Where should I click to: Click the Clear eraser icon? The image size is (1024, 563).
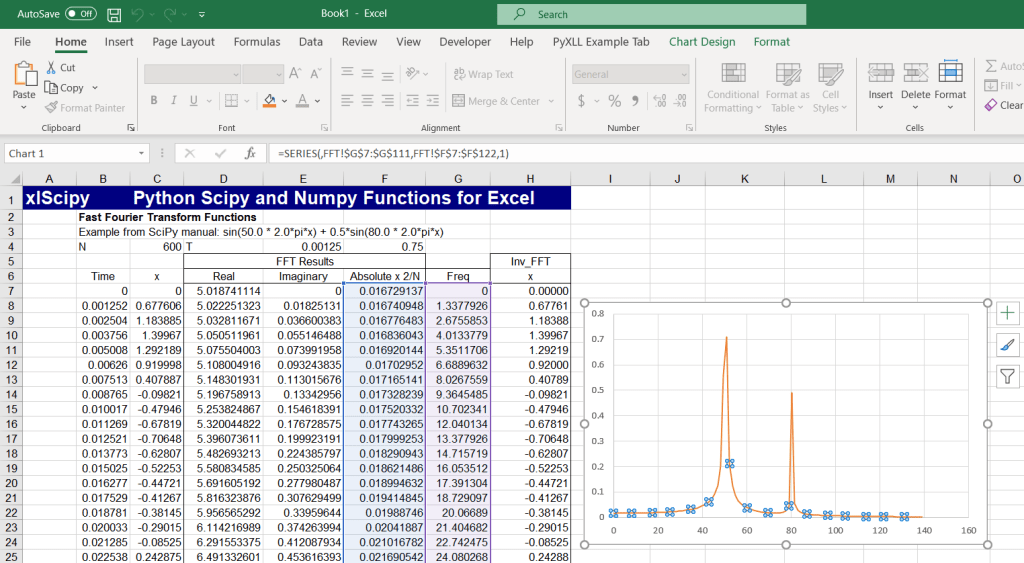991,105
